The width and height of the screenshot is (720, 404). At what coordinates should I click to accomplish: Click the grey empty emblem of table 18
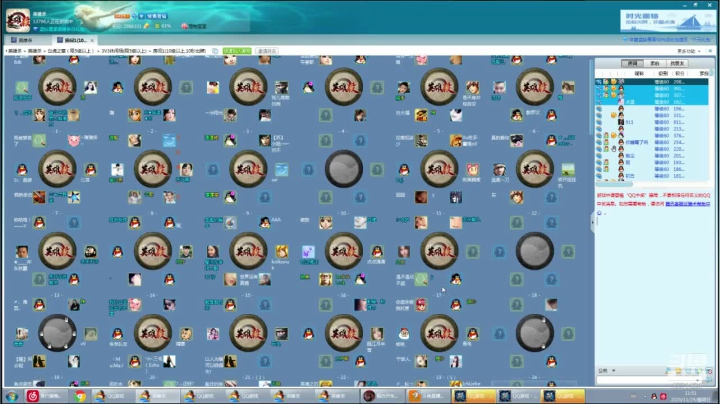[x=534, y=251]
